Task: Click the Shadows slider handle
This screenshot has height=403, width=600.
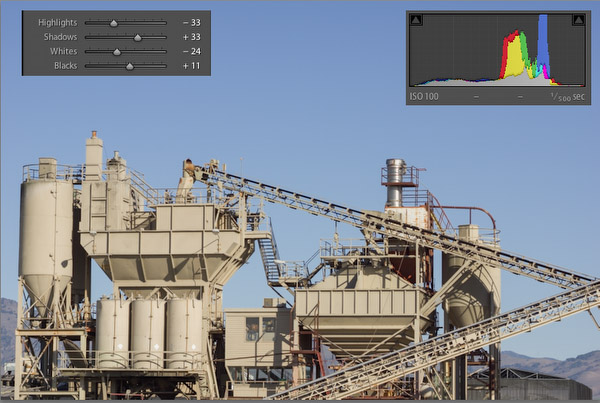Action: pos(138,36)
